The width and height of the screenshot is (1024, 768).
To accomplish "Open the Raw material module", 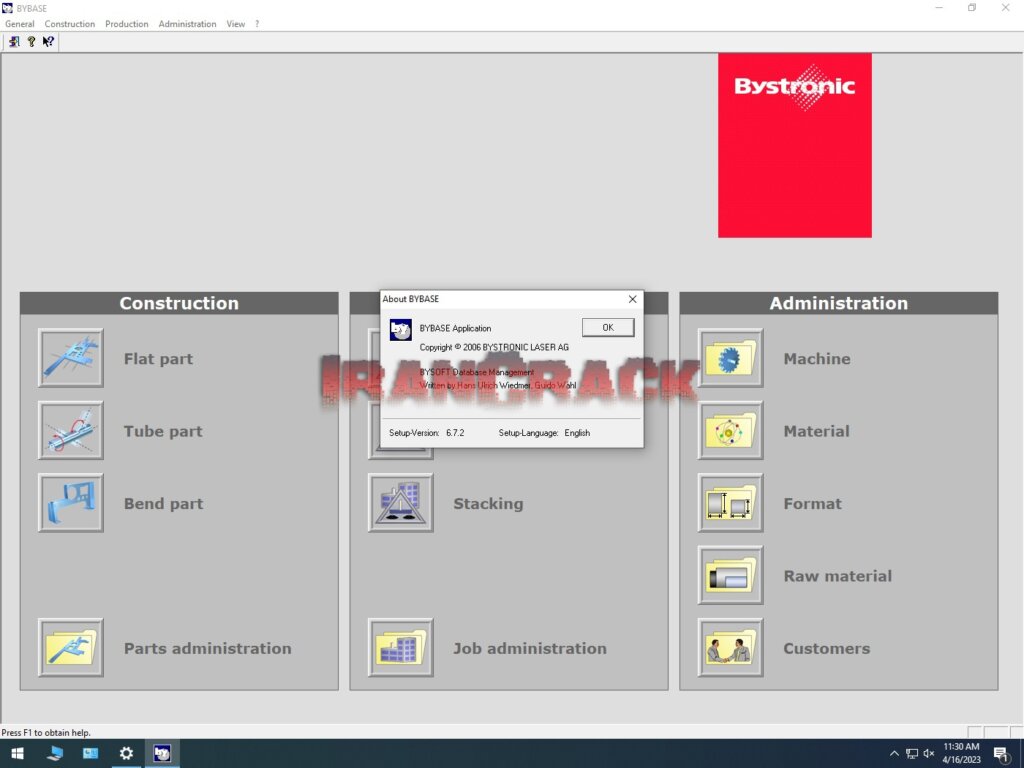I will pos(730,576).
